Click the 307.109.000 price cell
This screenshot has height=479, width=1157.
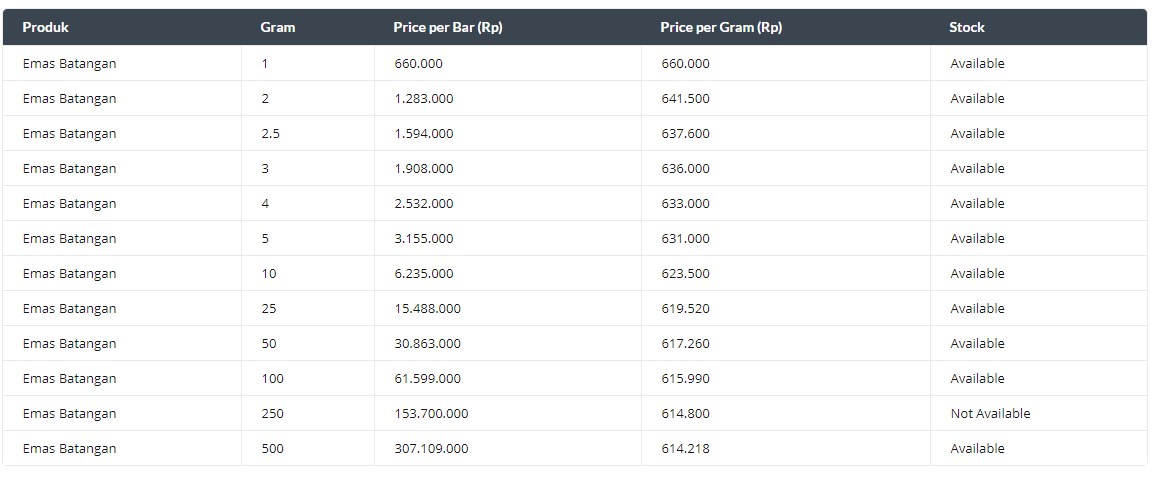click(x=431, y=449)
